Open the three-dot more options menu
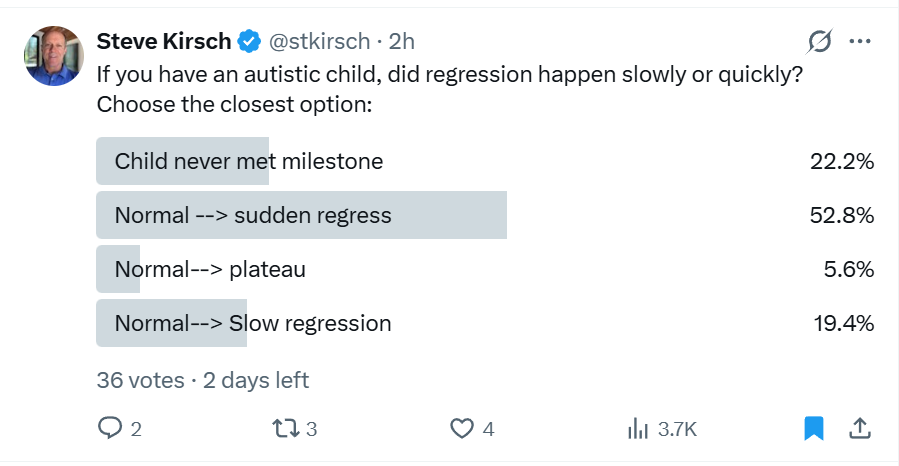Viewport: 899px width, 466px height. 860,41
